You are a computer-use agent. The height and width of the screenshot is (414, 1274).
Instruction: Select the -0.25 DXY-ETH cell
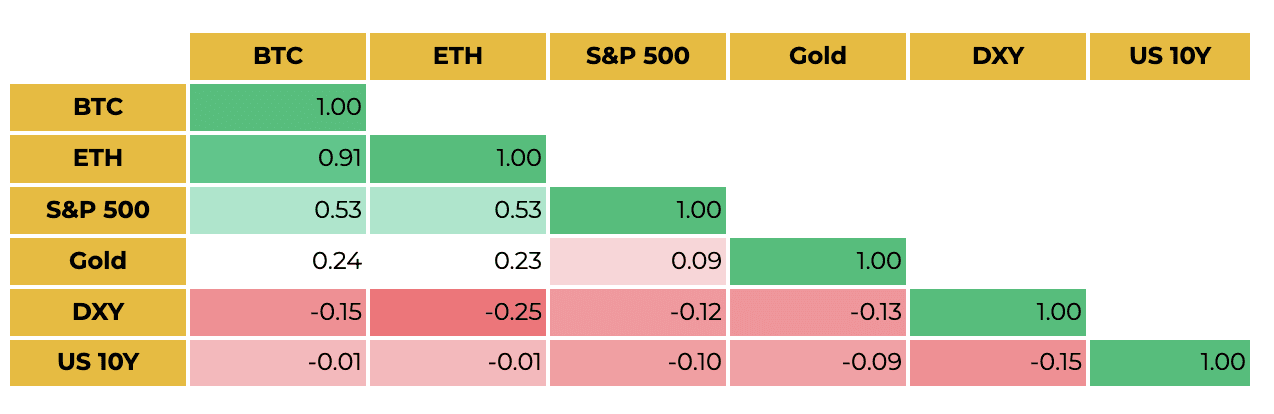click(458, 312)
